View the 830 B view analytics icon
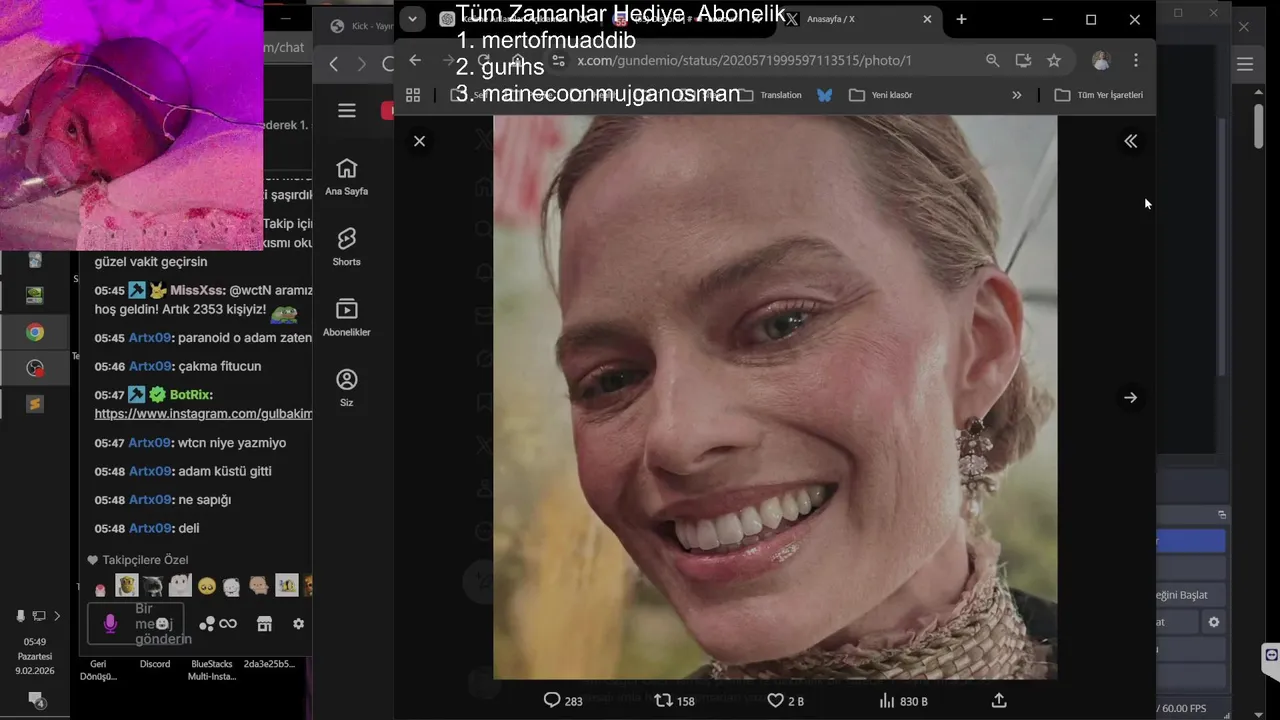The width and height of the screenshot is (1280, 720). pyautogui.click(x=903, y=701)
